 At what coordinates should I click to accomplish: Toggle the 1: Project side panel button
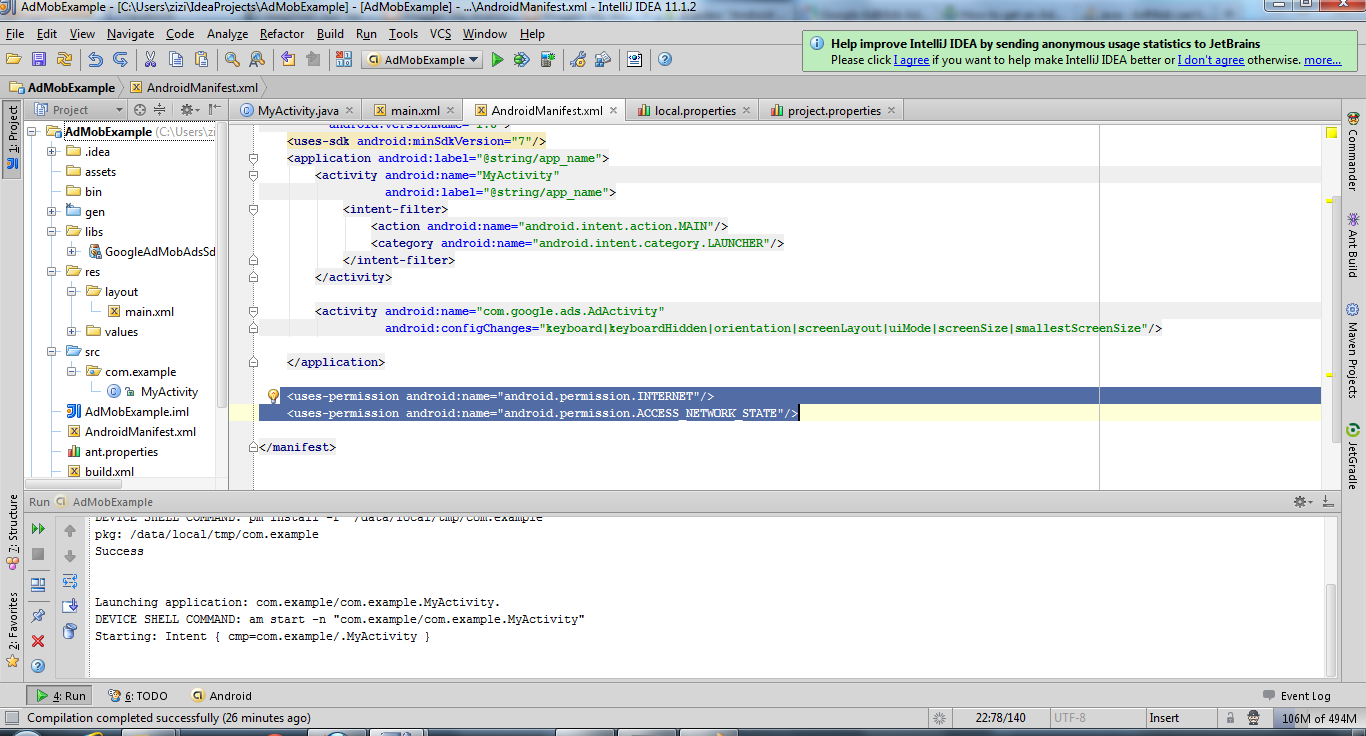[x=12, y=138]
